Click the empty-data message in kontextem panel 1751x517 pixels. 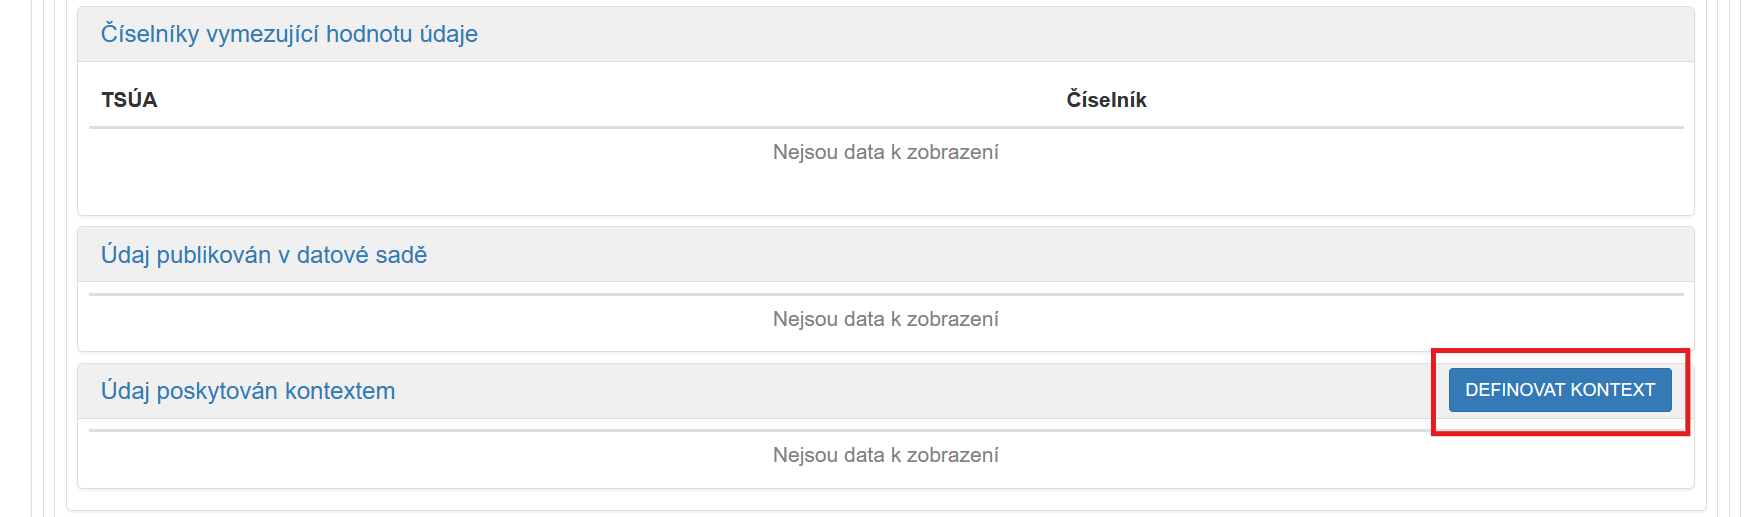coord(885,455)
